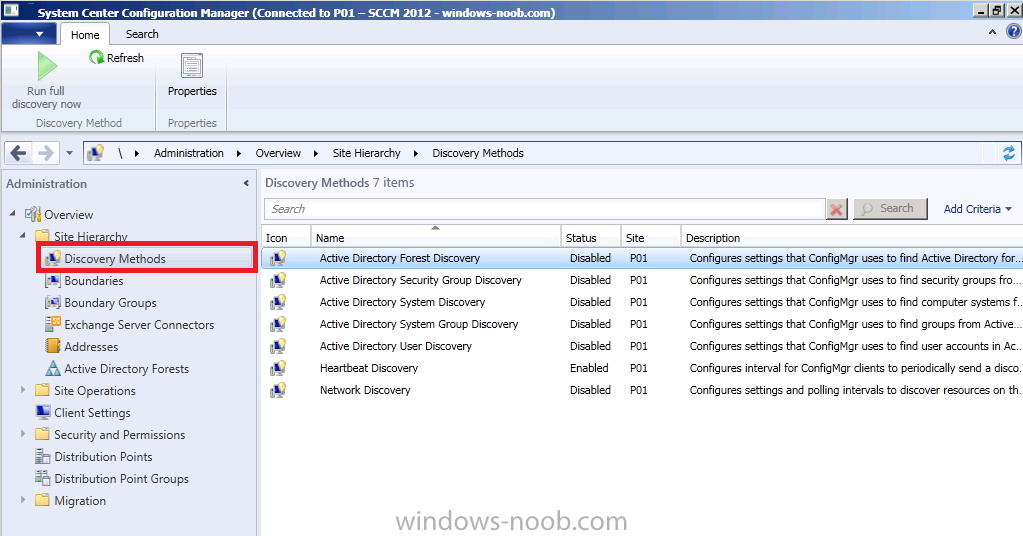This screenshot has height=536, width=1023.
Task: Sort by the Site column header
Action: [650, 236]
